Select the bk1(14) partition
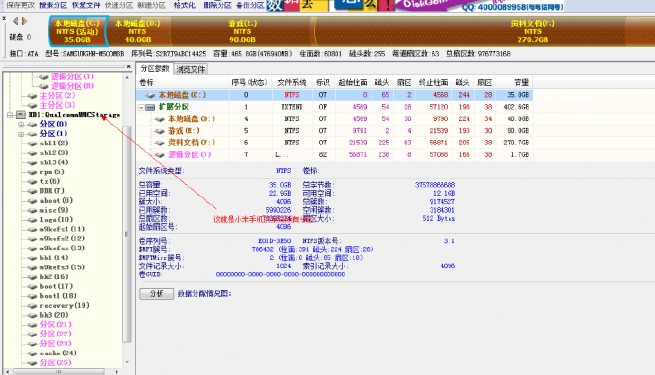The image size is (655, 375). [54, 258]
